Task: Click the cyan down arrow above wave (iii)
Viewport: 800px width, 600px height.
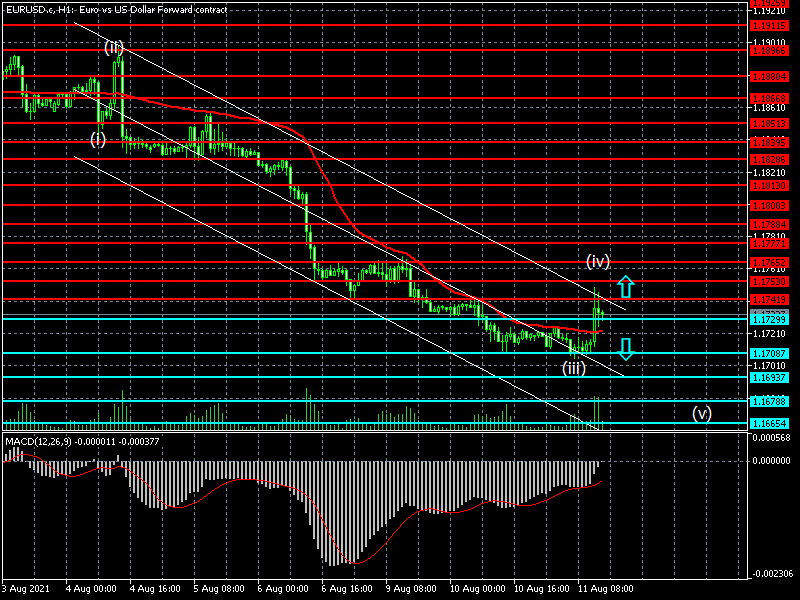Action: (x=625, y=348)
